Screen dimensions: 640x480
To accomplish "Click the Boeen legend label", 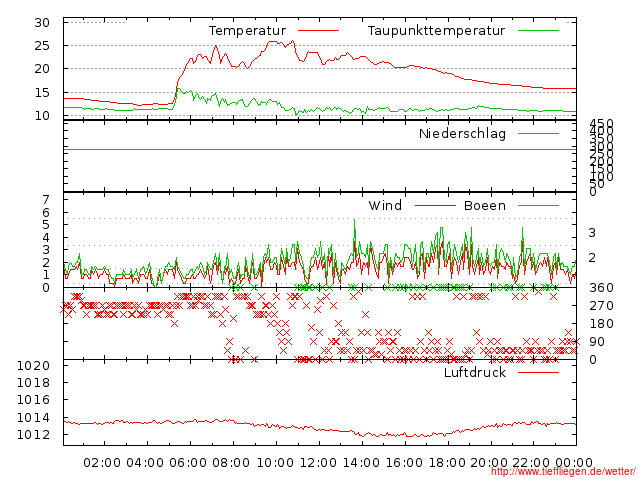I will (x=484, y=206).
